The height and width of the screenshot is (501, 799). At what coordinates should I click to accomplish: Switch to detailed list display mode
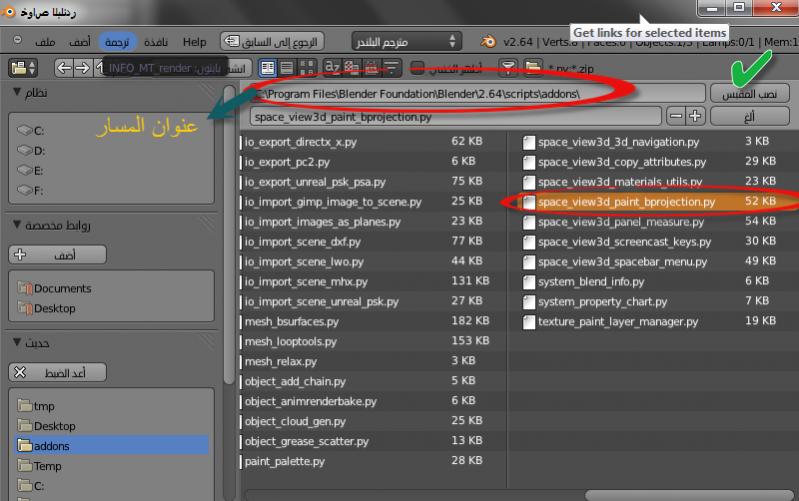click(x=287, y=68)
